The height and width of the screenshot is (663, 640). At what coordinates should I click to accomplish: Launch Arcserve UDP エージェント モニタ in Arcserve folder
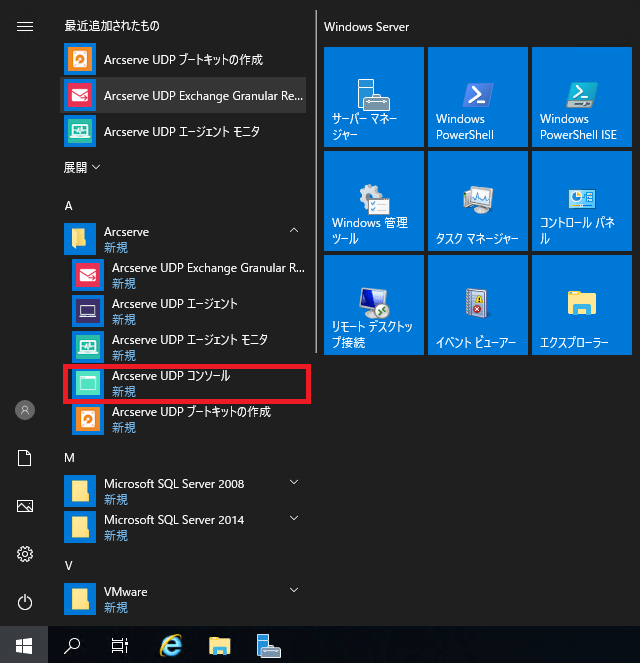point(187,347)
